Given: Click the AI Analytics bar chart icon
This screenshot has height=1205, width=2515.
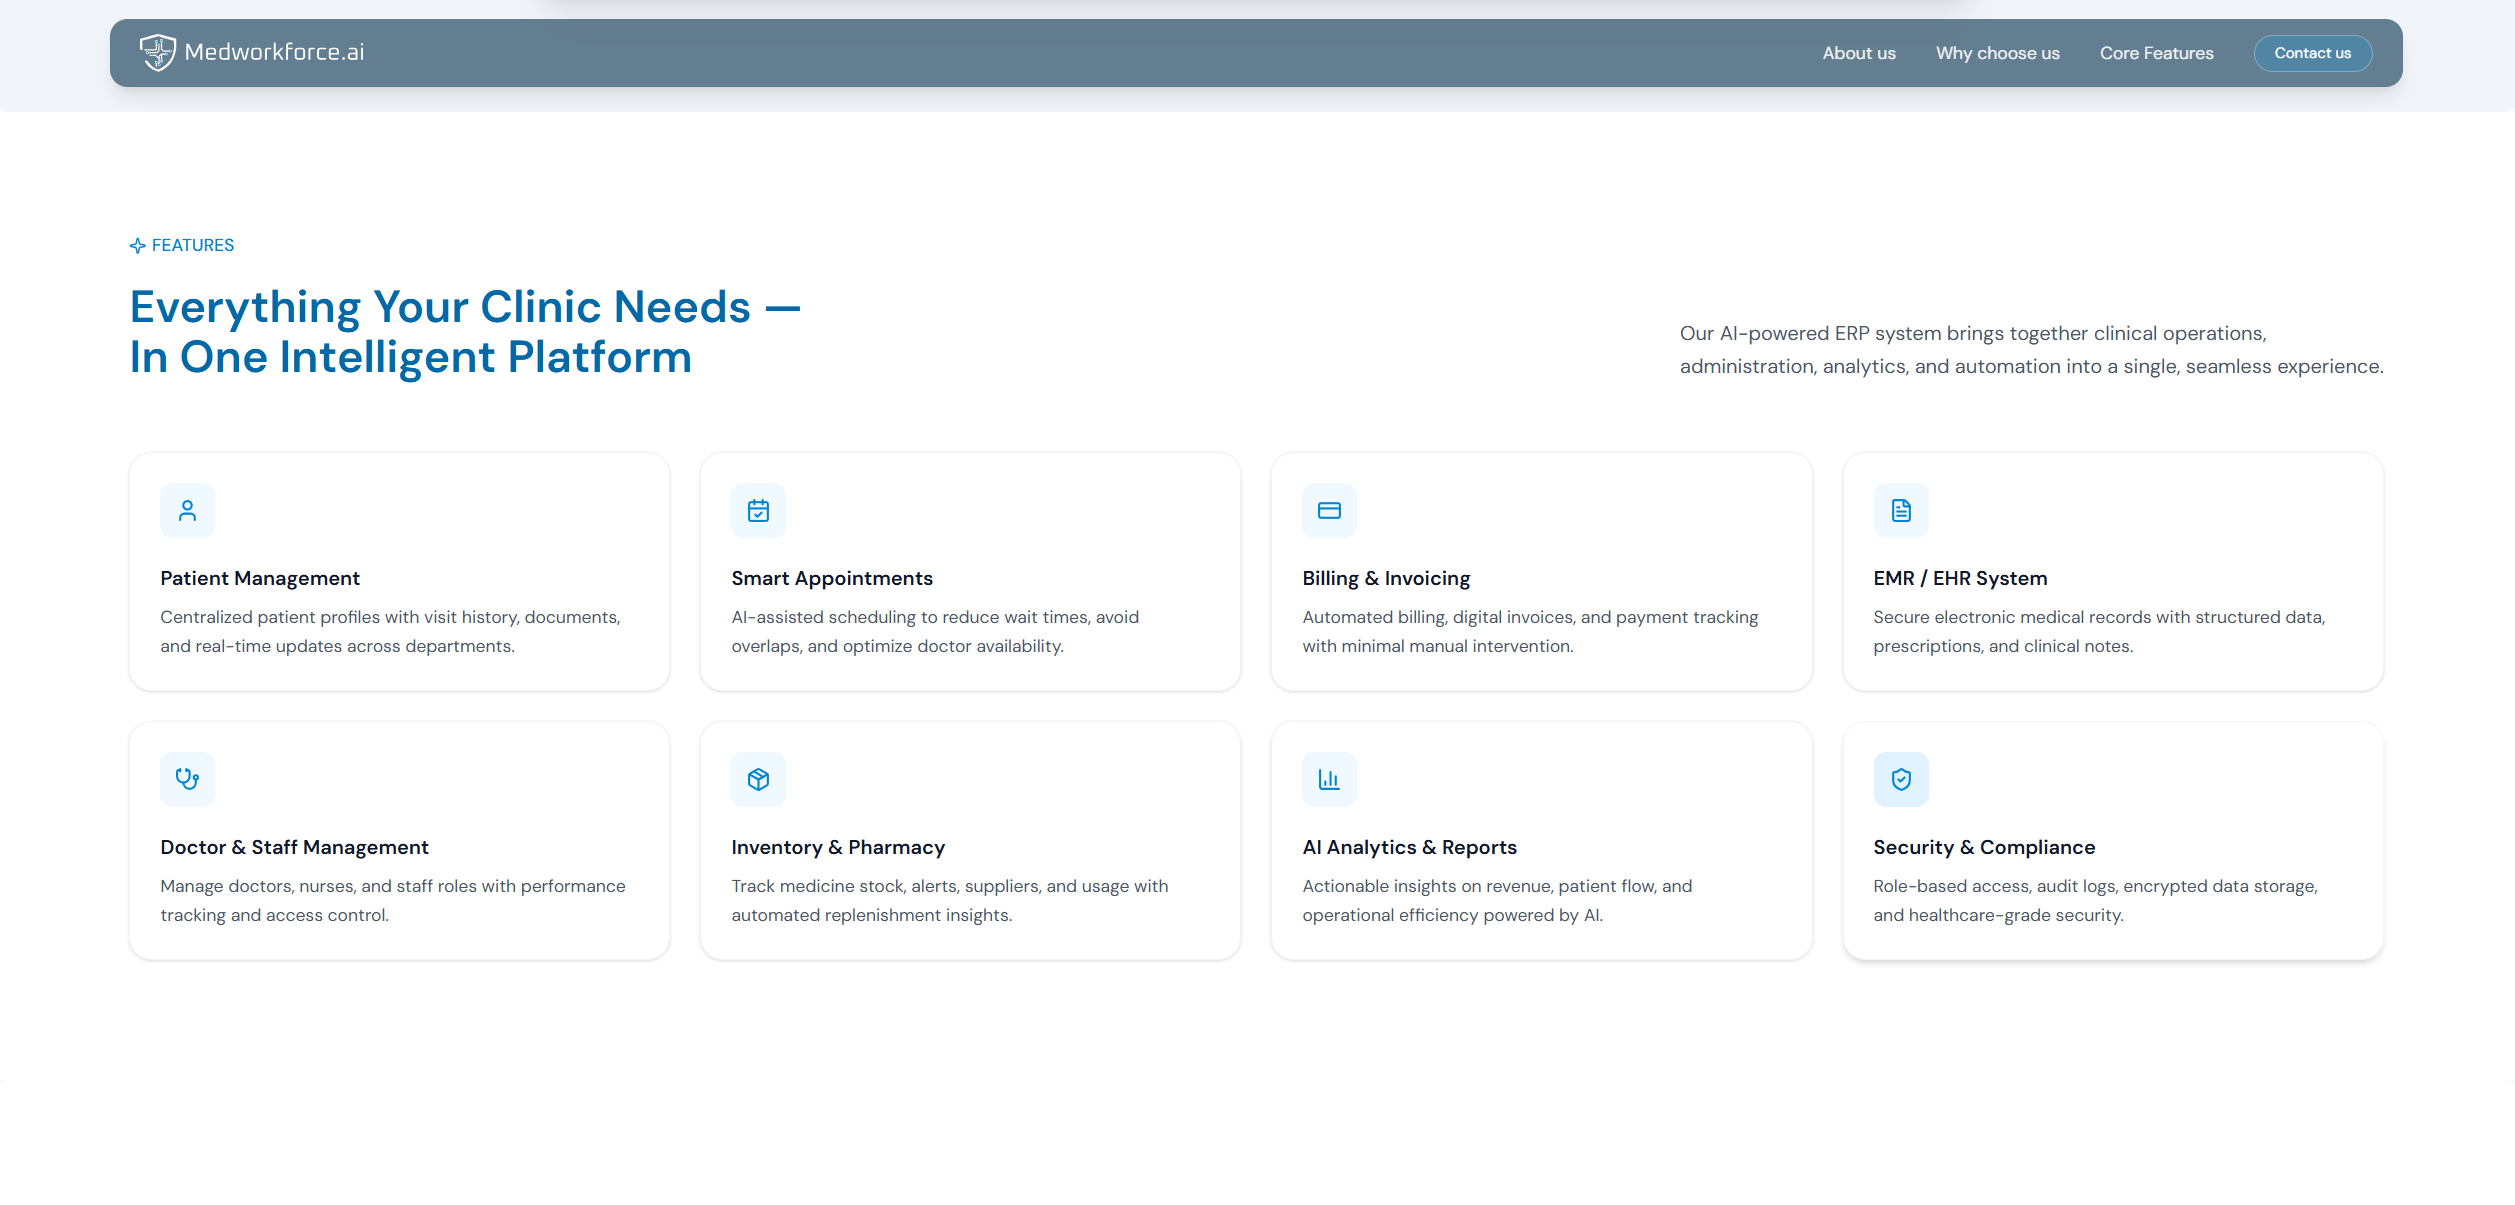Looking at the screenshot, I should 1329,779.
